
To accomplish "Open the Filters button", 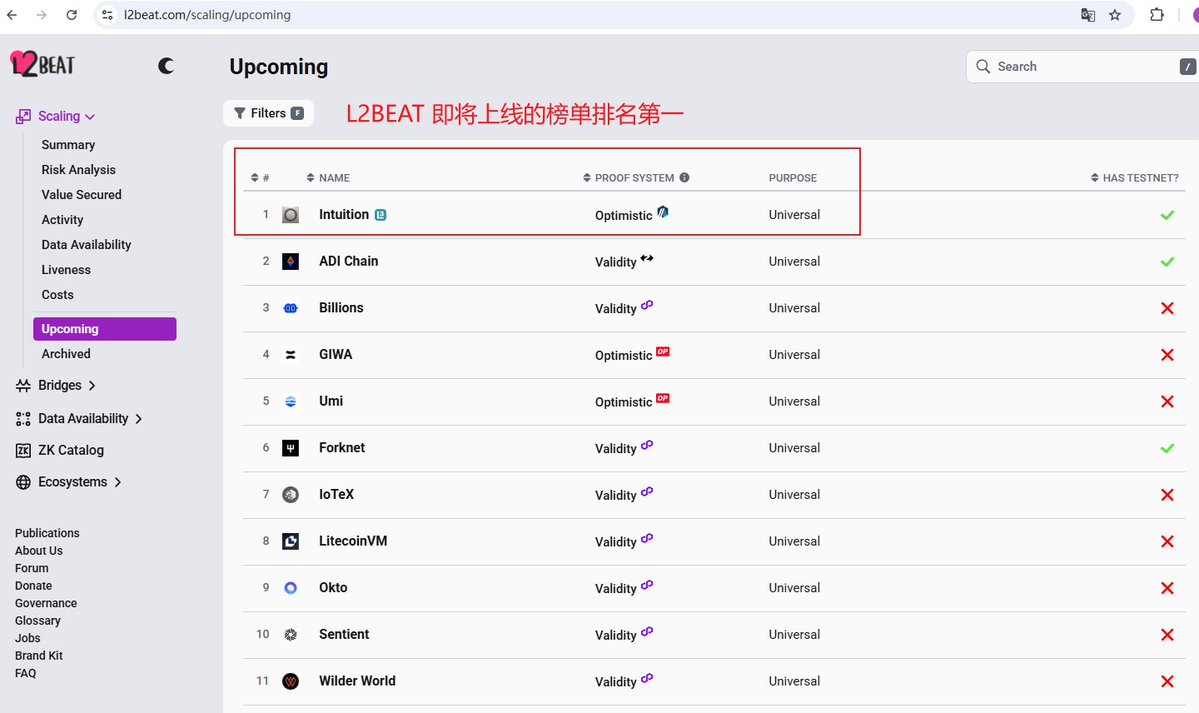I will tap(268, 114).
